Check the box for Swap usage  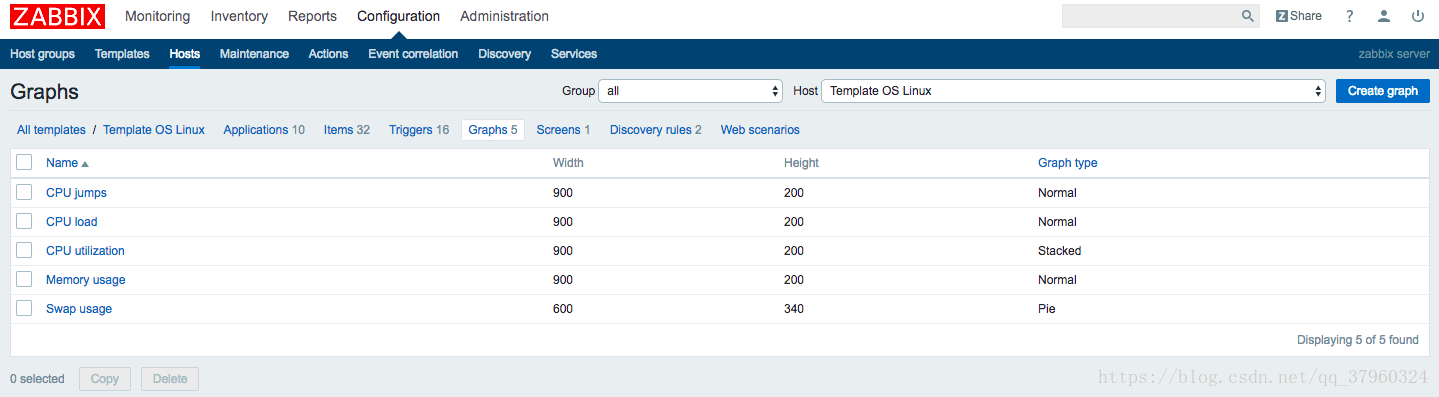[x=24, y=308]
